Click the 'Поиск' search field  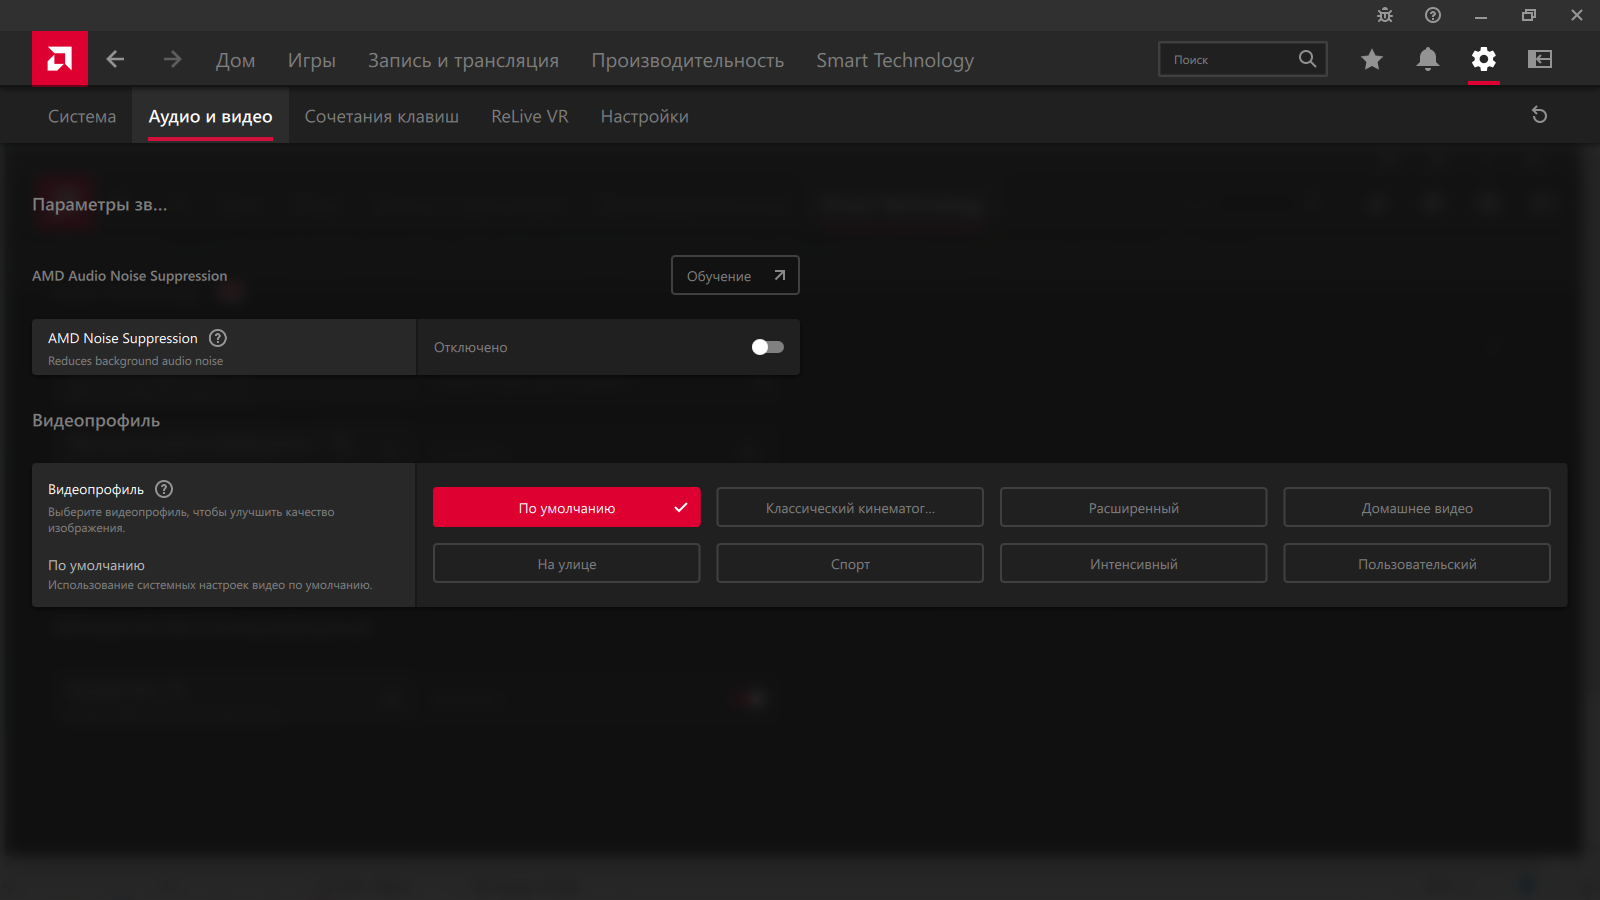(1230, 60)
